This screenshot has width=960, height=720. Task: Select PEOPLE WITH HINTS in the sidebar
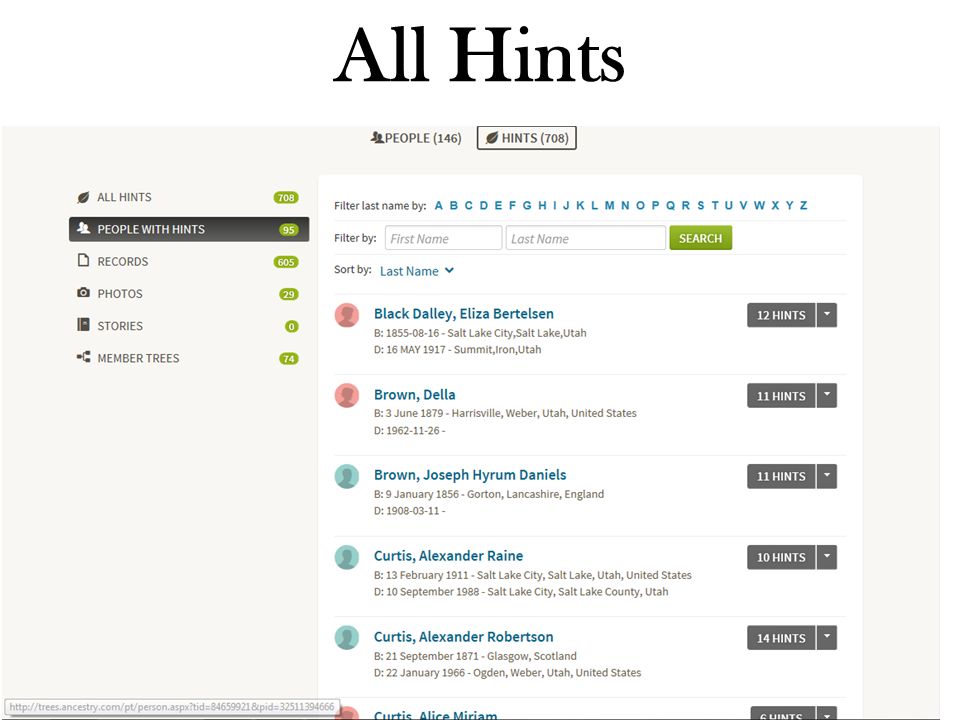pyautogui.click(x=189, y=229)
